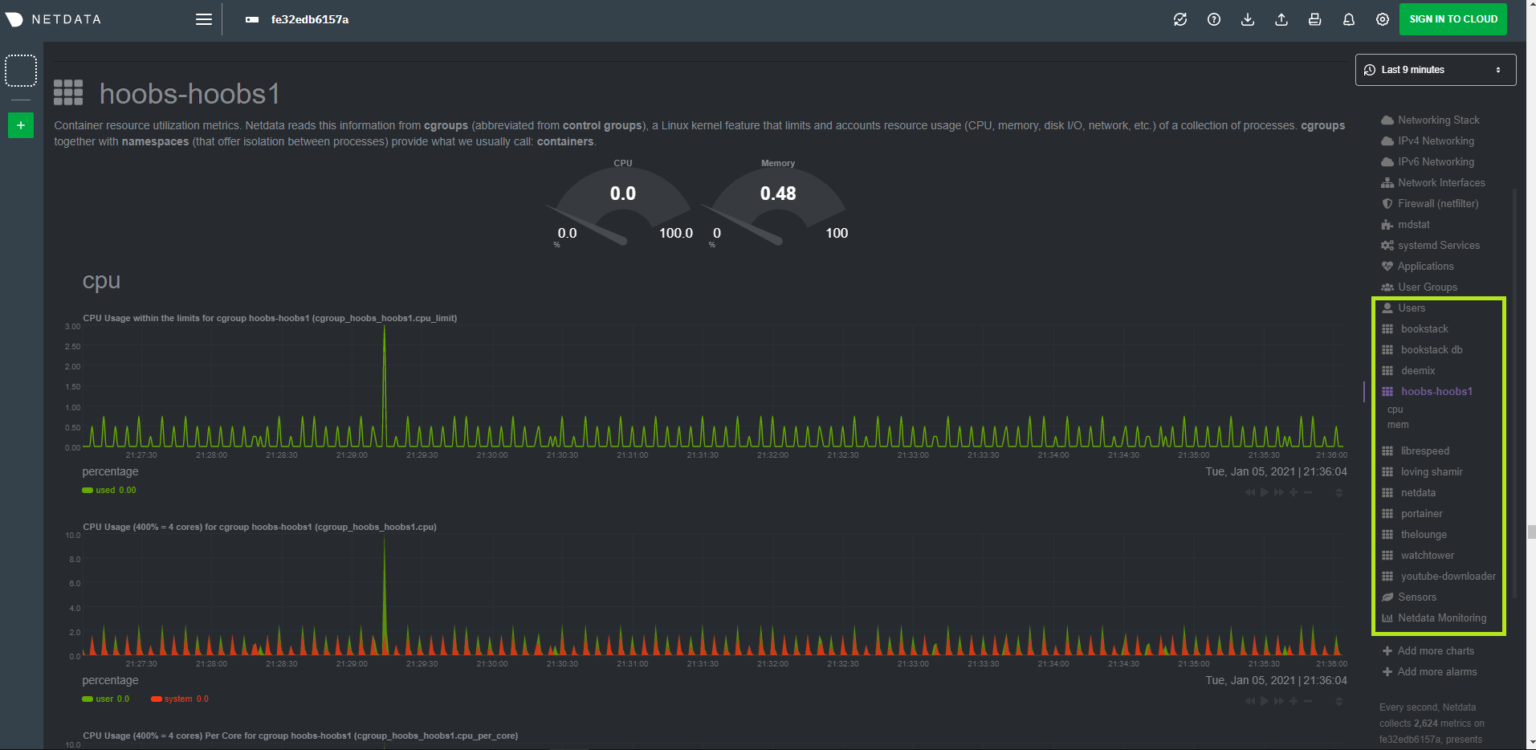
Task: Collapse the hoobs-hoobs1 sidebar section
Action: coord(1437,391)
